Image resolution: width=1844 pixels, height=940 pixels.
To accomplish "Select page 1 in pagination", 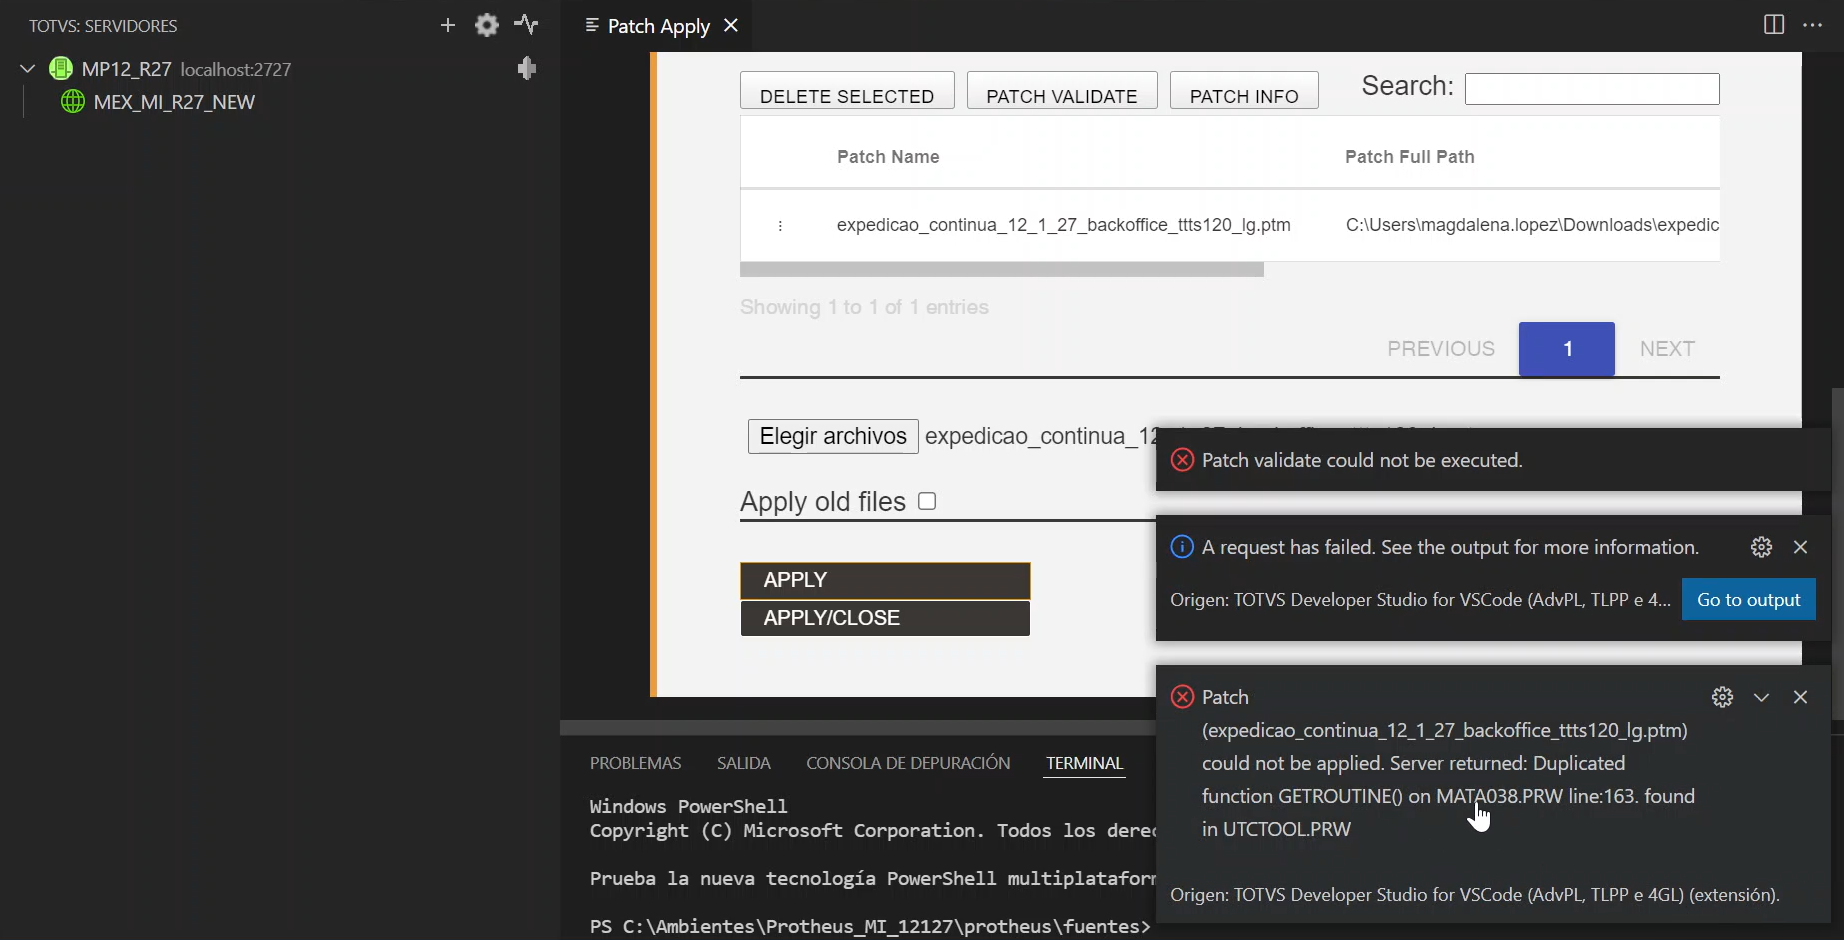I will point(1567,349).
